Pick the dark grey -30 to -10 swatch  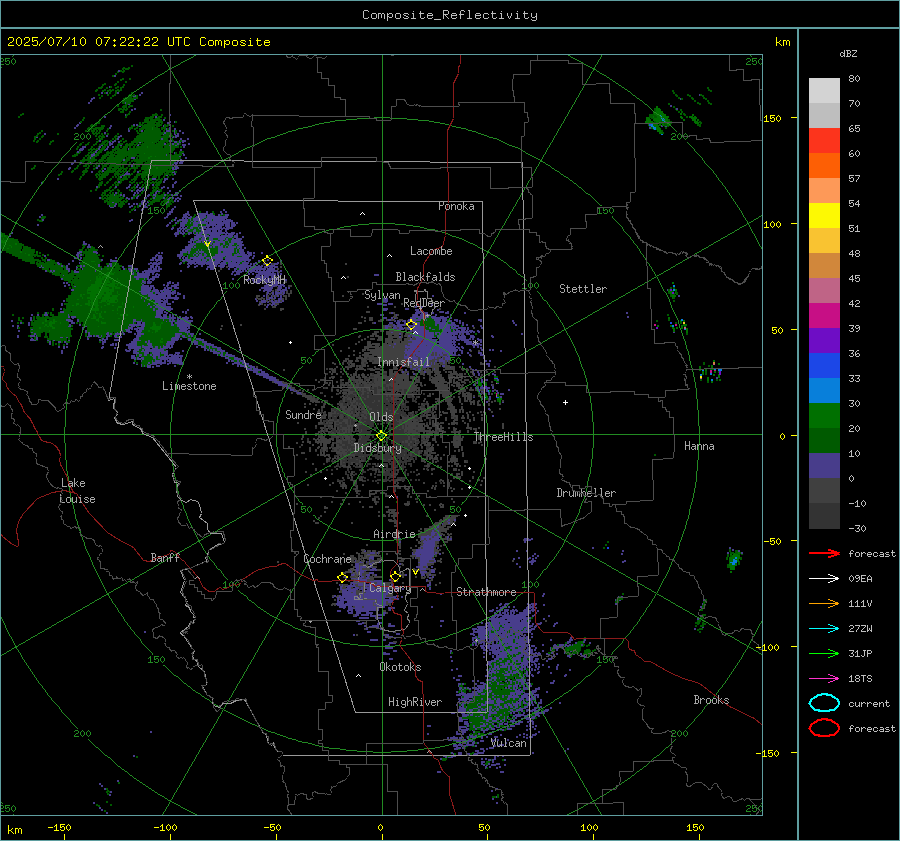pos(824,515)
